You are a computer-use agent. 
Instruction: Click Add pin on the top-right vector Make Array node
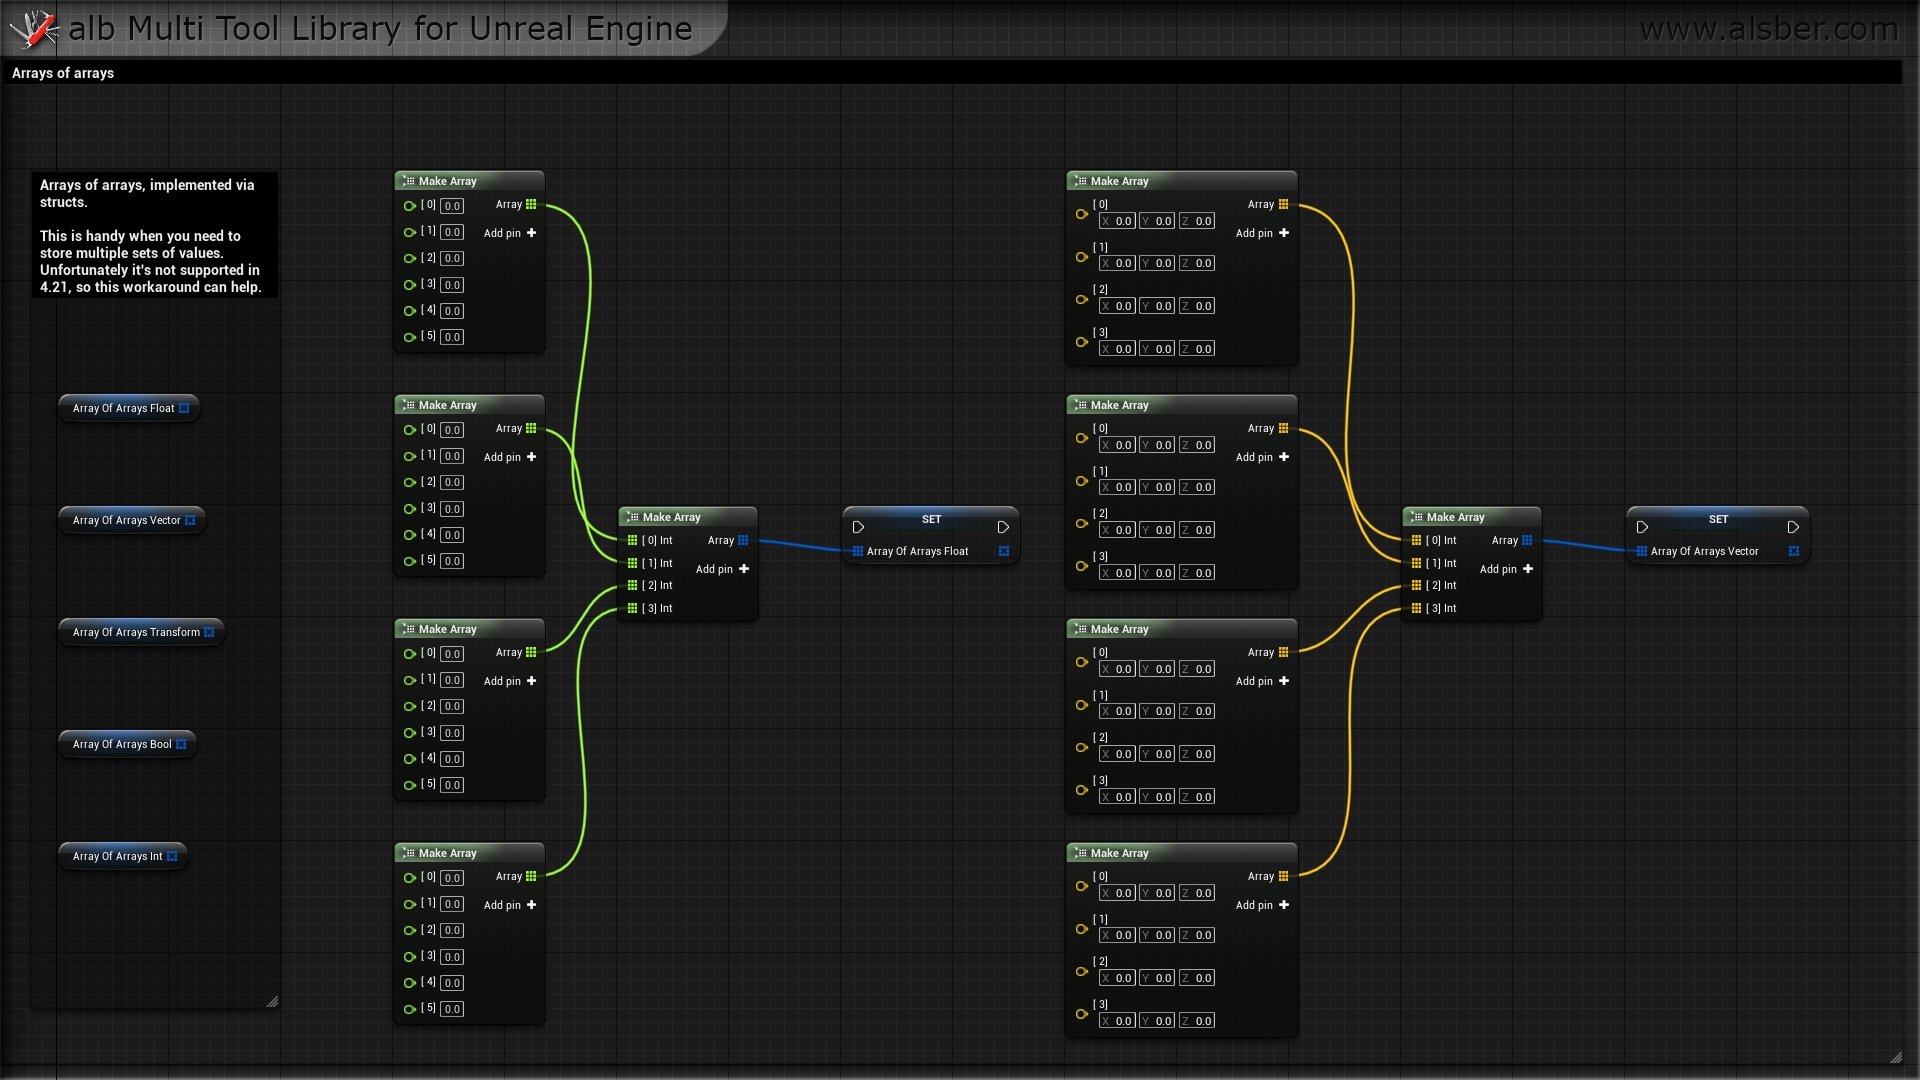[1262, 233]
